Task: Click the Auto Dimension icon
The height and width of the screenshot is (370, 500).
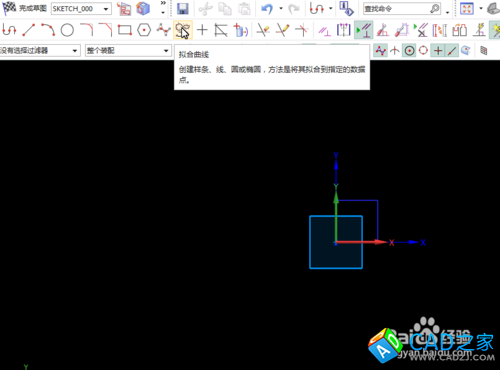Action: [402, 30]
